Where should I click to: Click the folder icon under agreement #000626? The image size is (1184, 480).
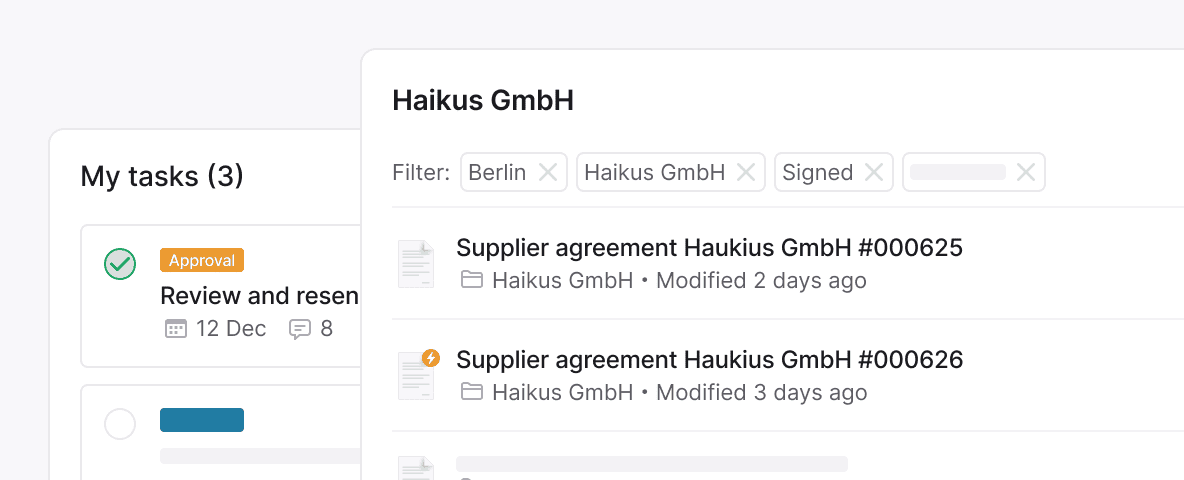[471, 392]
